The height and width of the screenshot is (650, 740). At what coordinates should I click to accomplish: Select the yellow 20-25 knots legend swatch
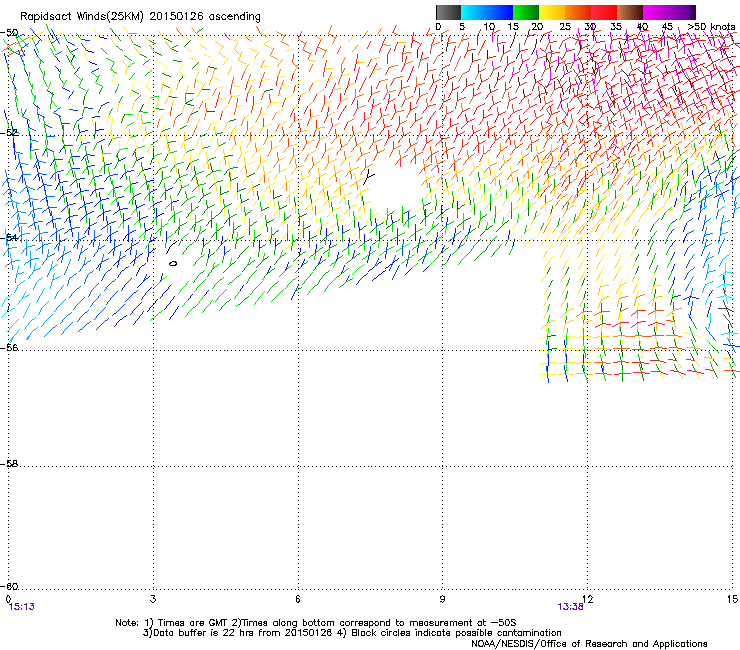tap(552, 12)
